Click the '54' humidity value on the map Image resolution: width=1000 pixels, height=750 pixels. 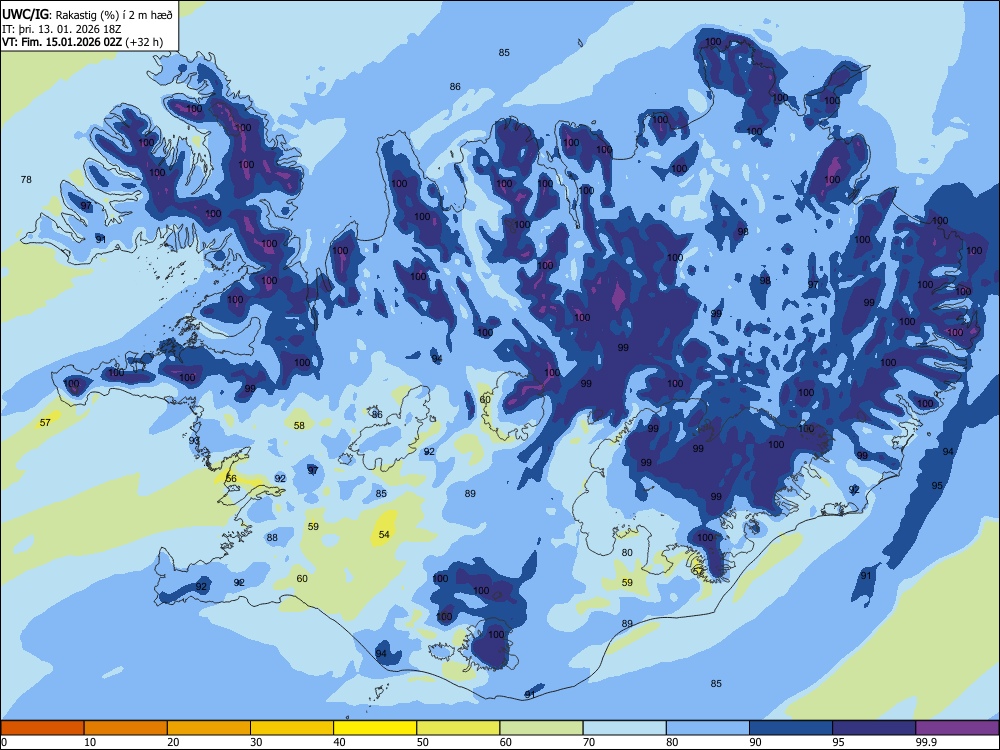click(384, 534)
